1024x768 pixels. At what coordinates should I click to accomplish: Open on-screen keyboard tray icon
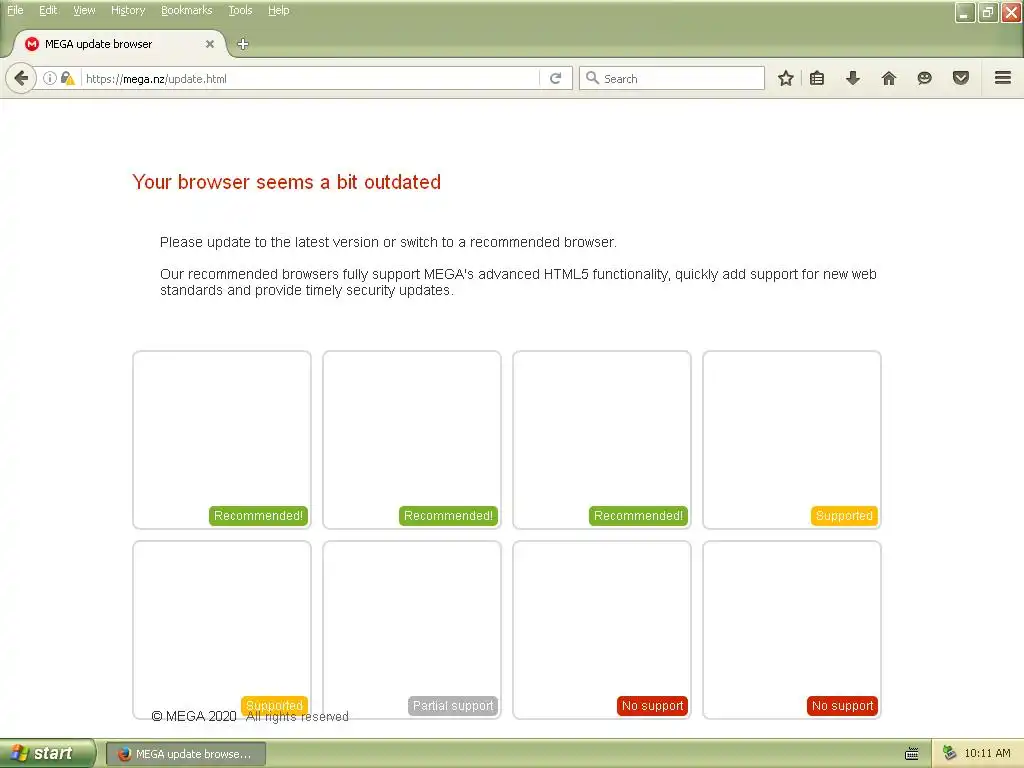click(x=912, y=754)
